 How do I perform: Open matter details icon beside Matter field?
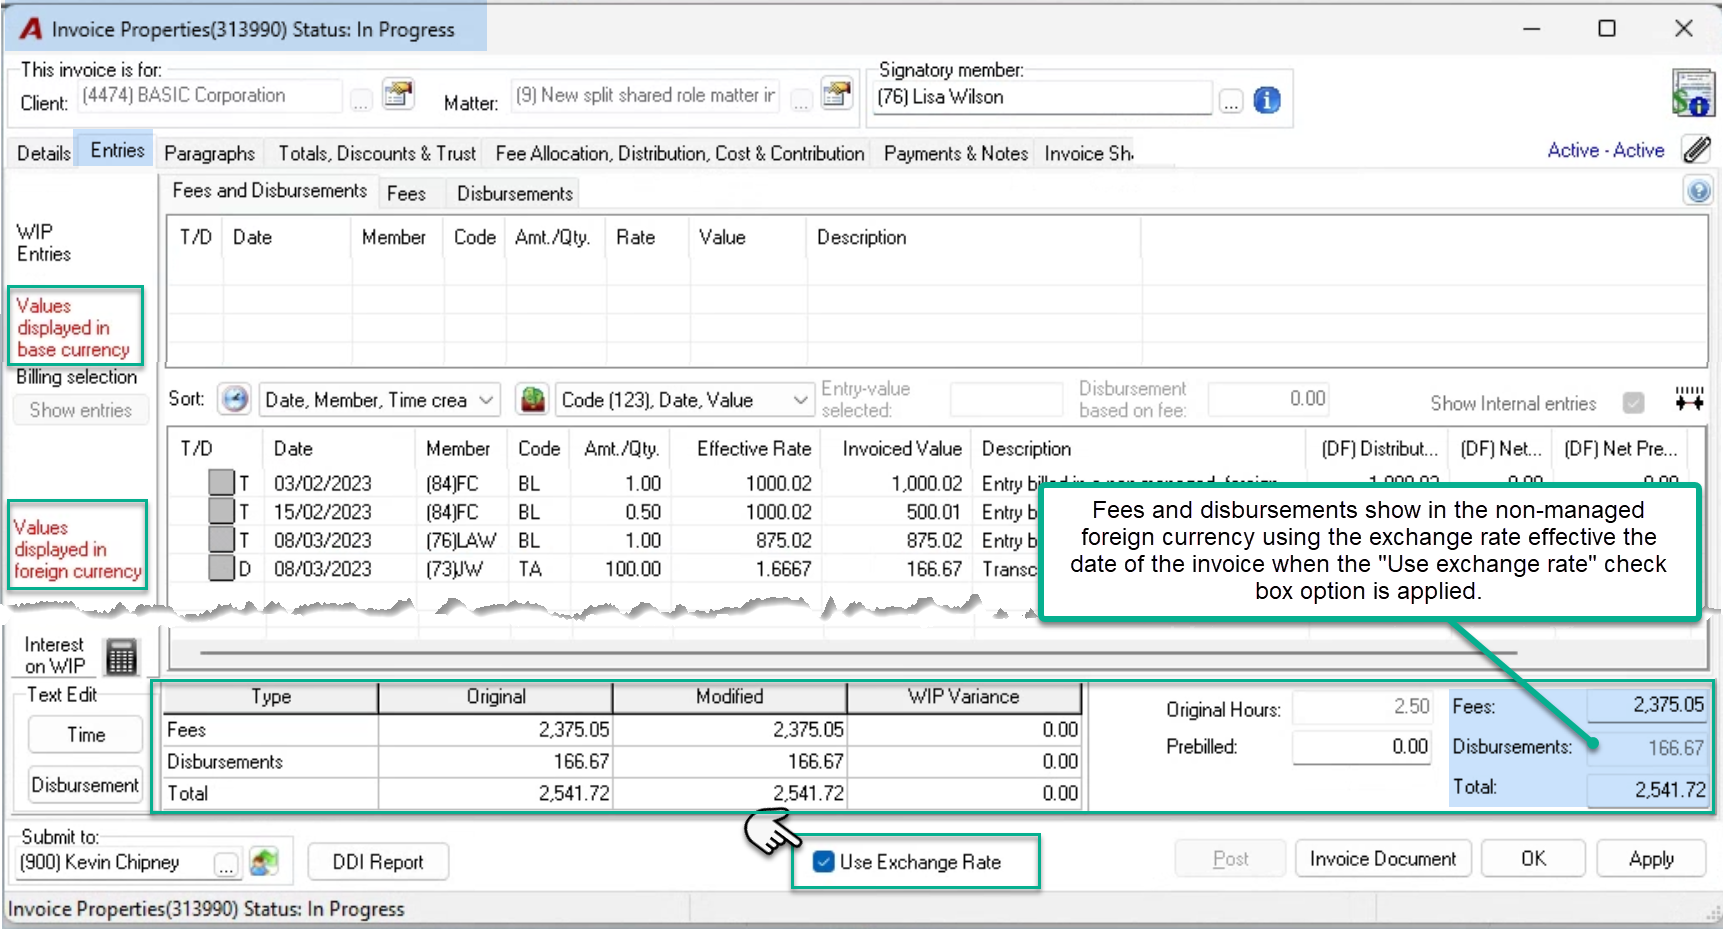(836, 95)
